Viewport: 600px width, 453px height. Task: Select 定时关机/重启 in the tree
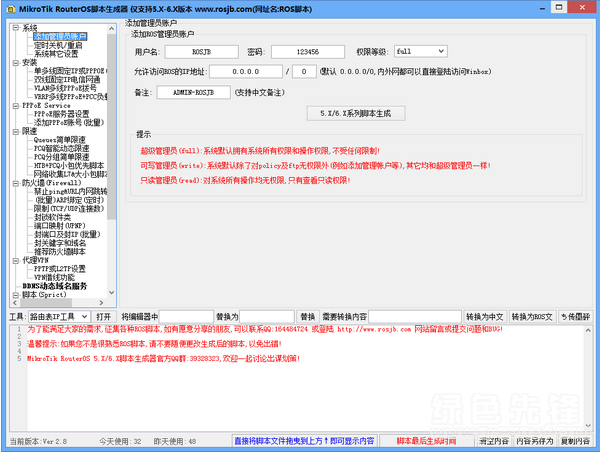(x=58, y=45)
